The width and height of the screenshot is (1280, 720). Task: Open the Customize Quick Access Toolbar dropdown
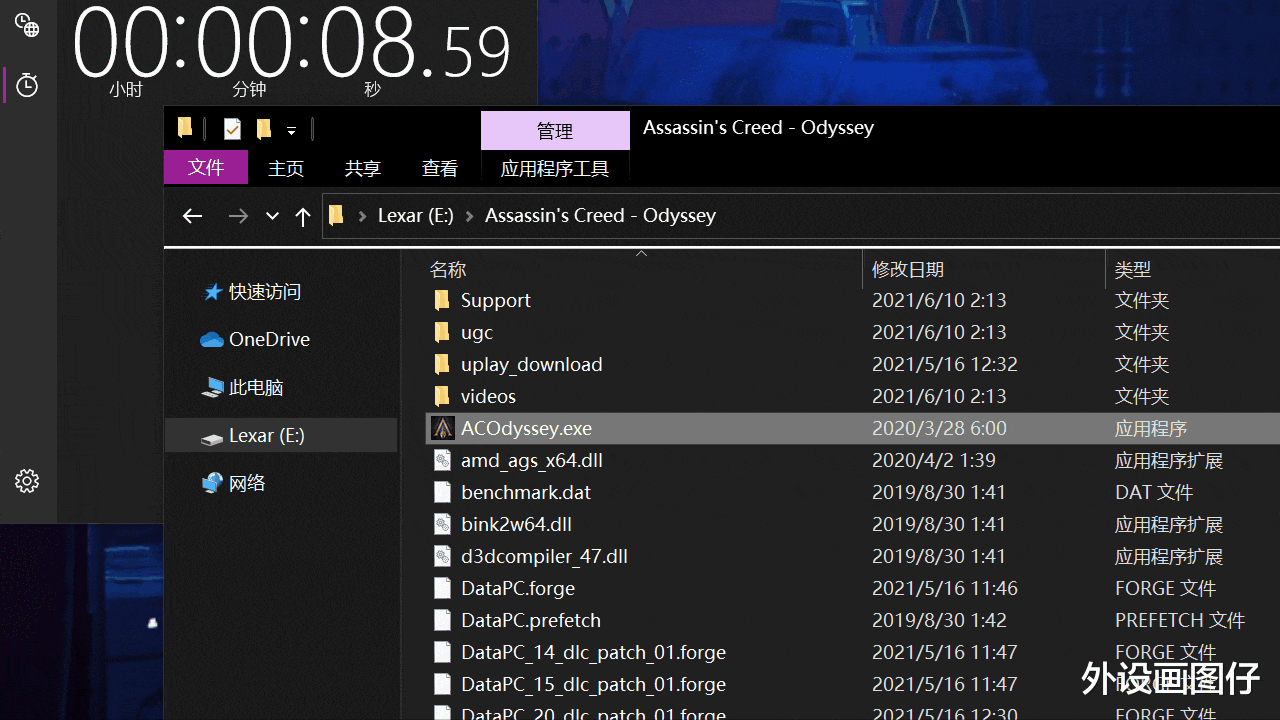click(291, 130)
